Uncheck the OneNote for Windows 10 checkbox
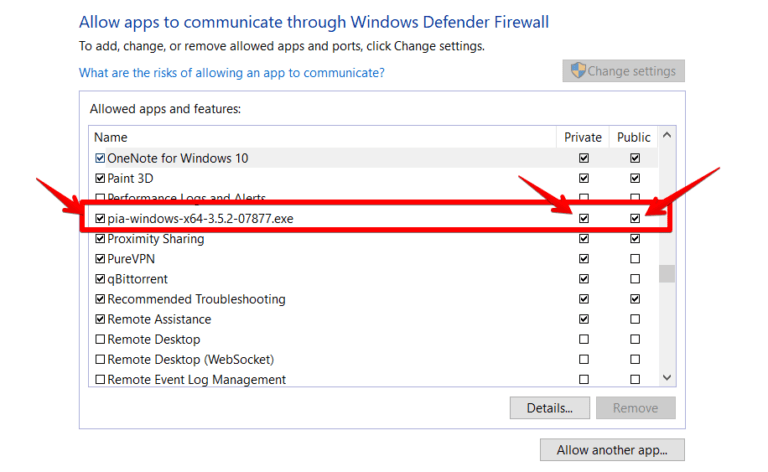 tap(100, 158)
